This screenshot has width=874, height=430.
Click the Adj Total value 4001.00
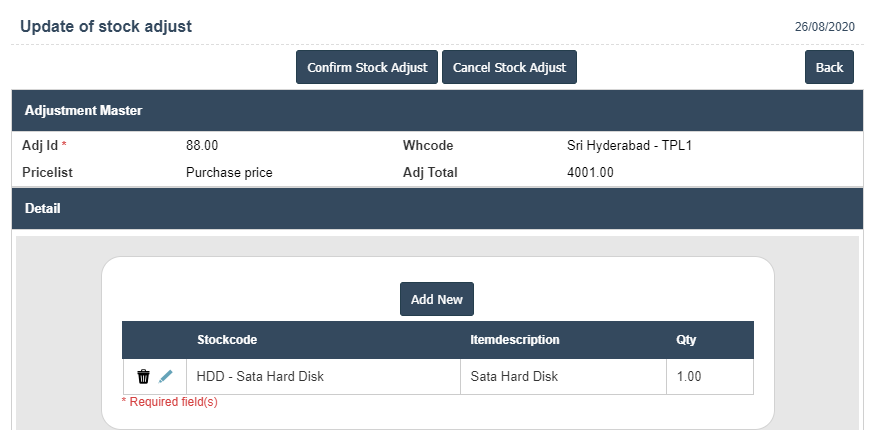point(590,172)
